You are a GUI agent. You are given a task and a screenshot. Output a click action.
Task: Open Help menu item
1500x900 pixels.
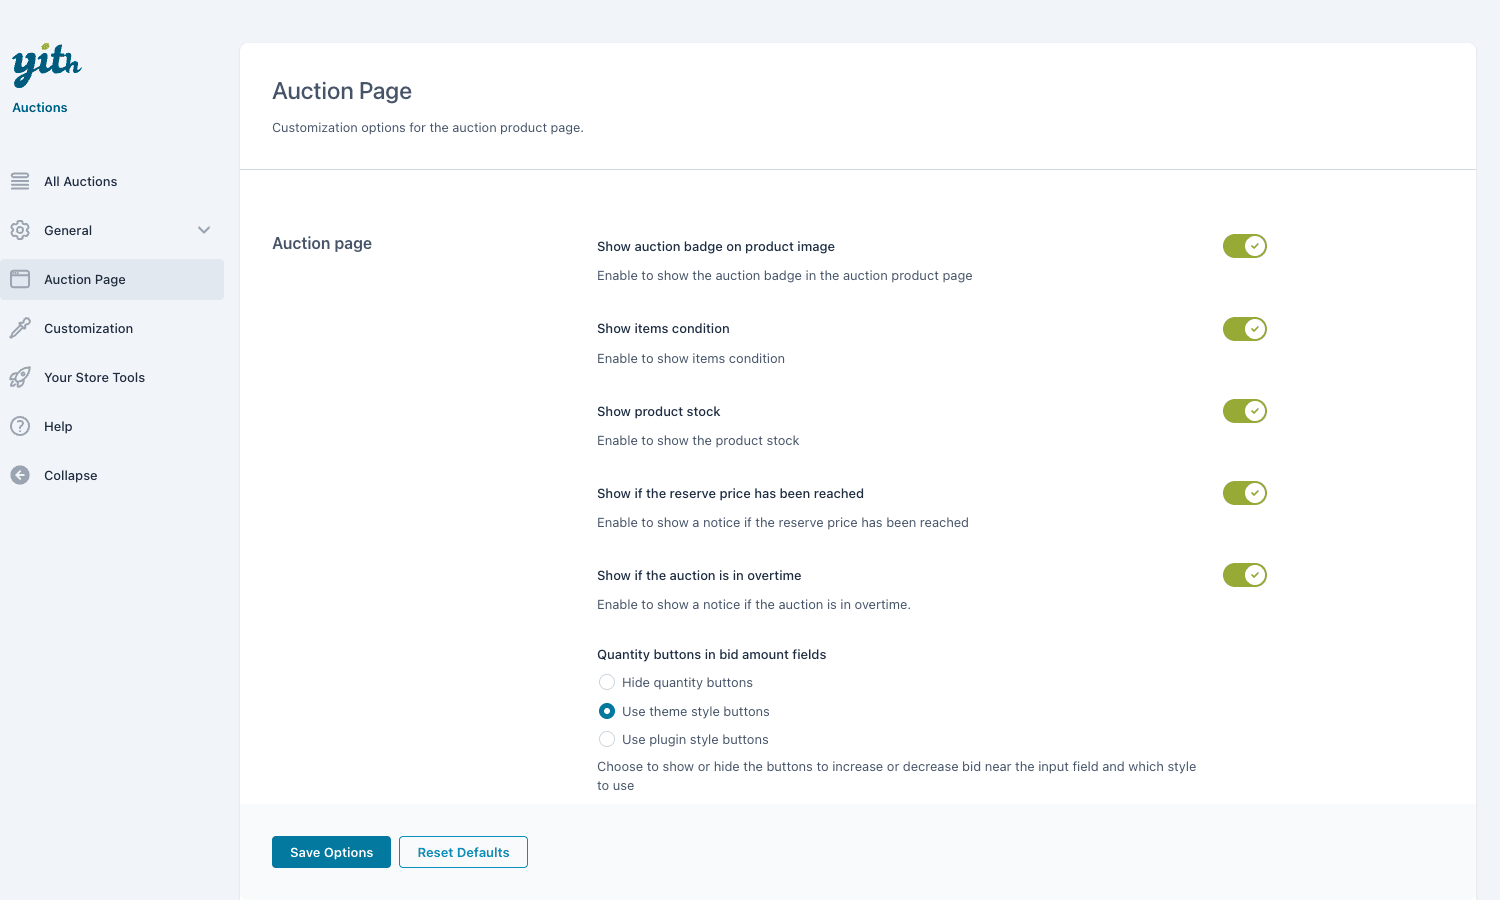[112, 426]
